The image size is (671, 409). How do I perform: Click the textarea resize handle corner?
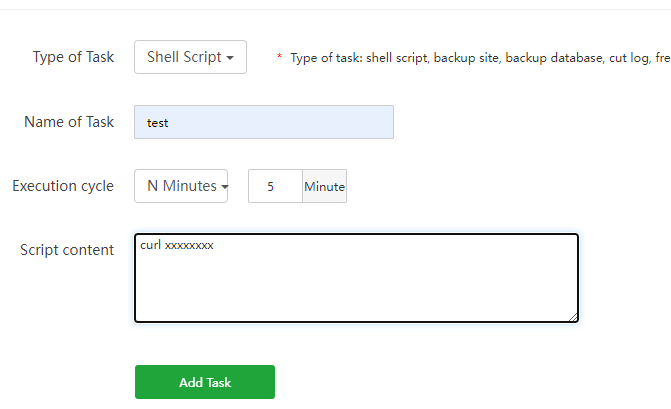click(x=573, y=316)
